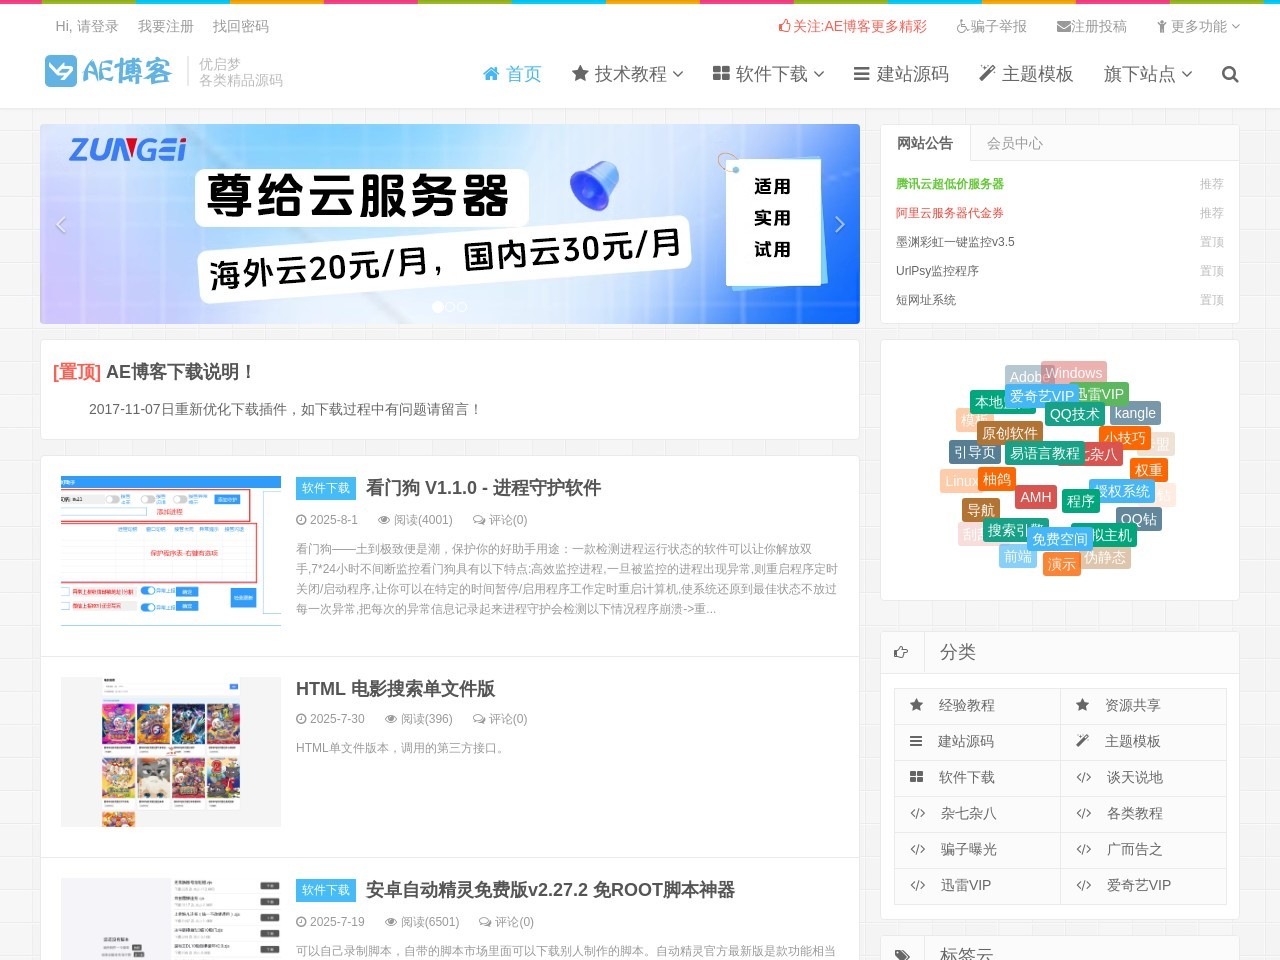Click the AE博客 site logo

pos(108,71)
